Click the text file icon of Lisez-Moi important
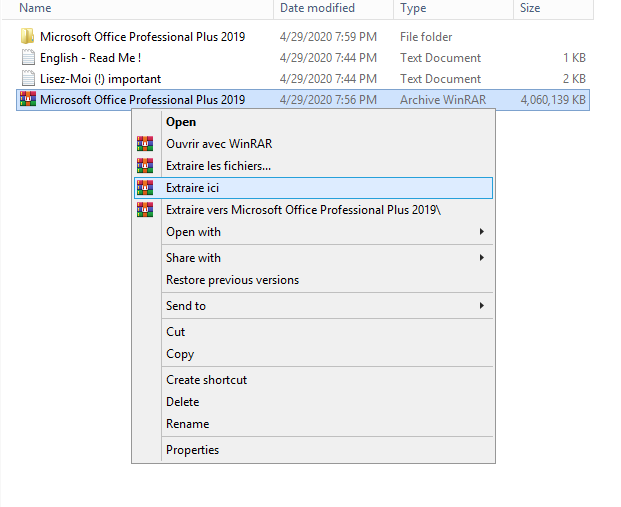The width and height of the screenshot is (621, 507). click(28, 78)
